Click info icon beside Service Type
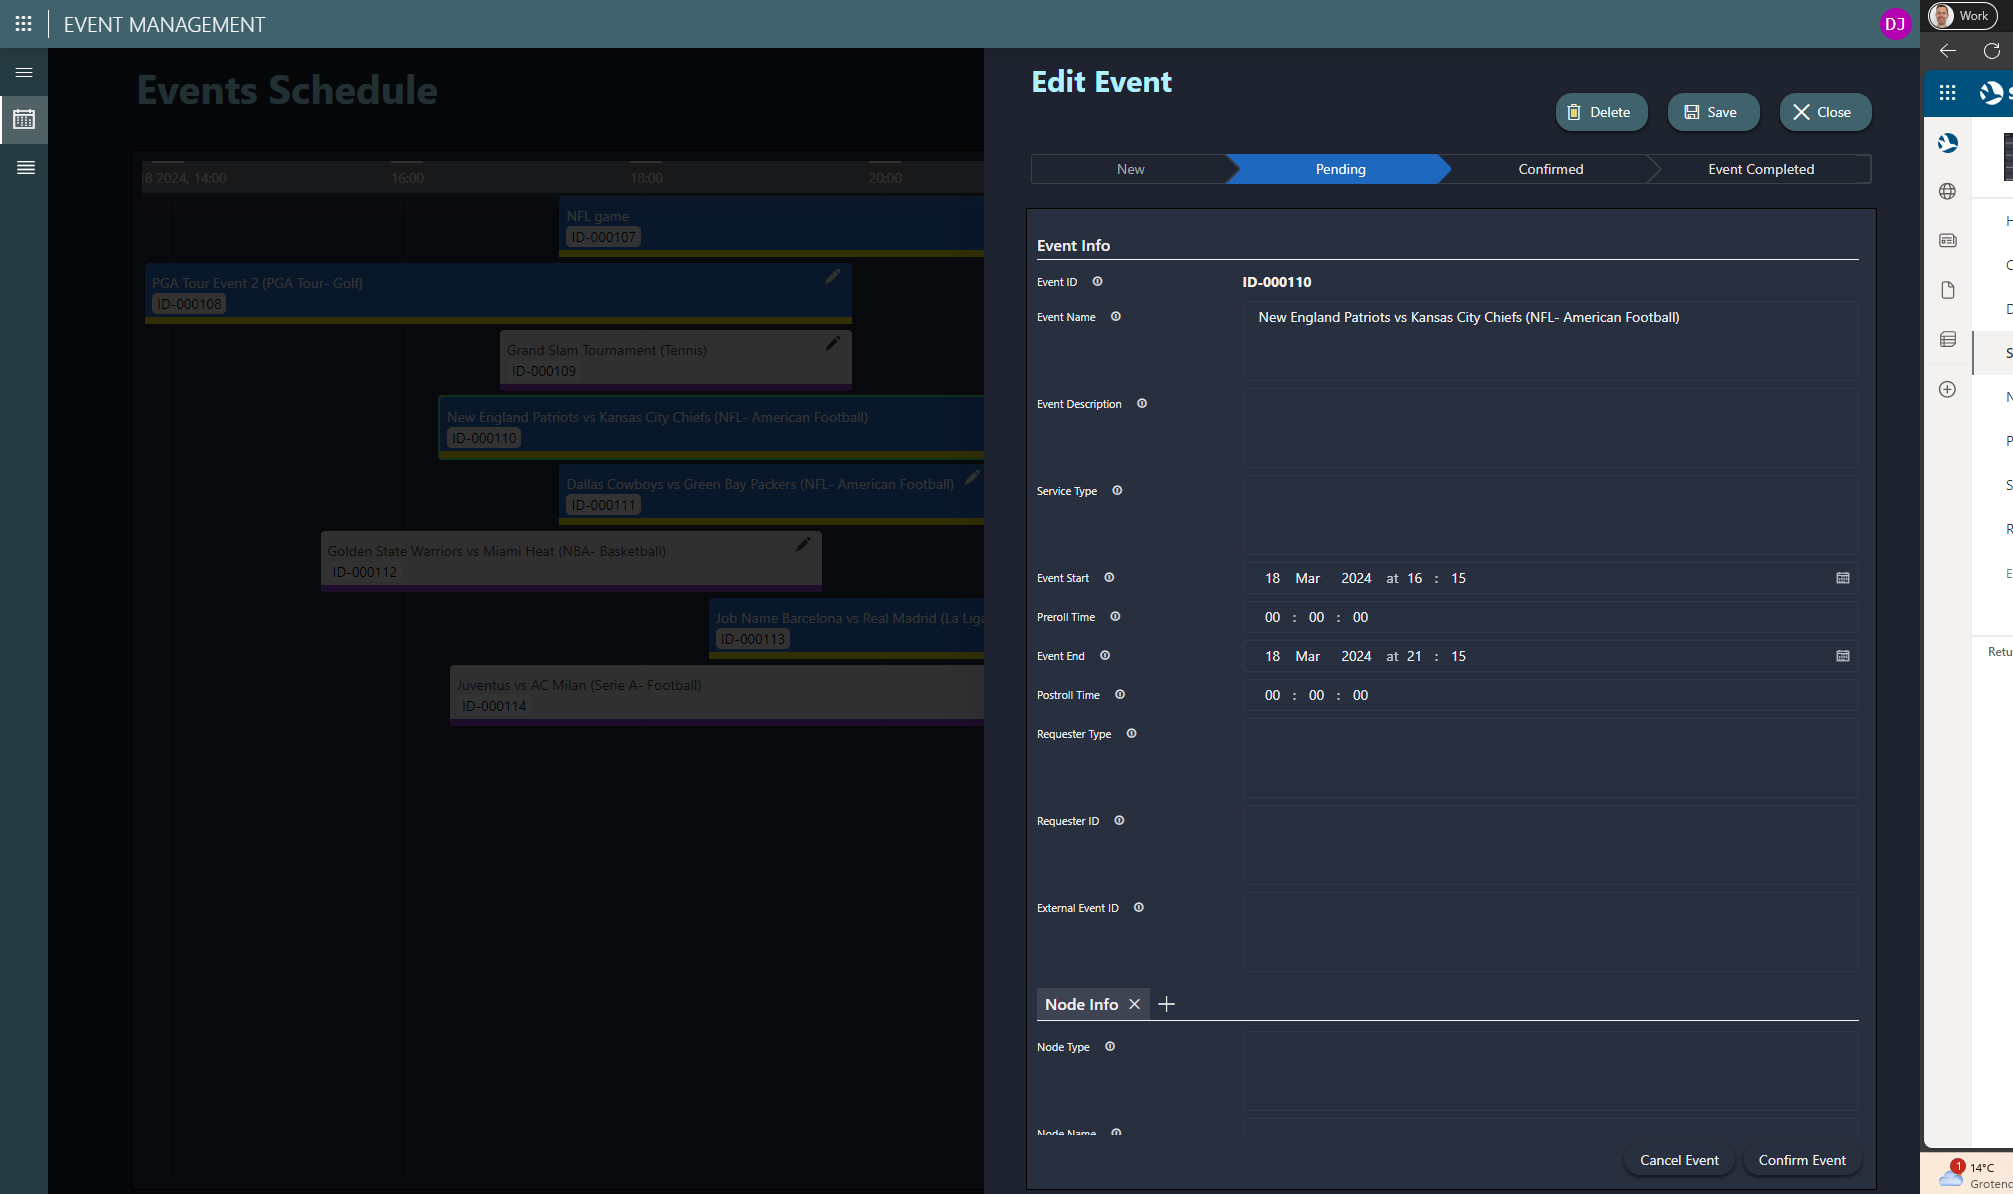 click(x=1117, y=491)
